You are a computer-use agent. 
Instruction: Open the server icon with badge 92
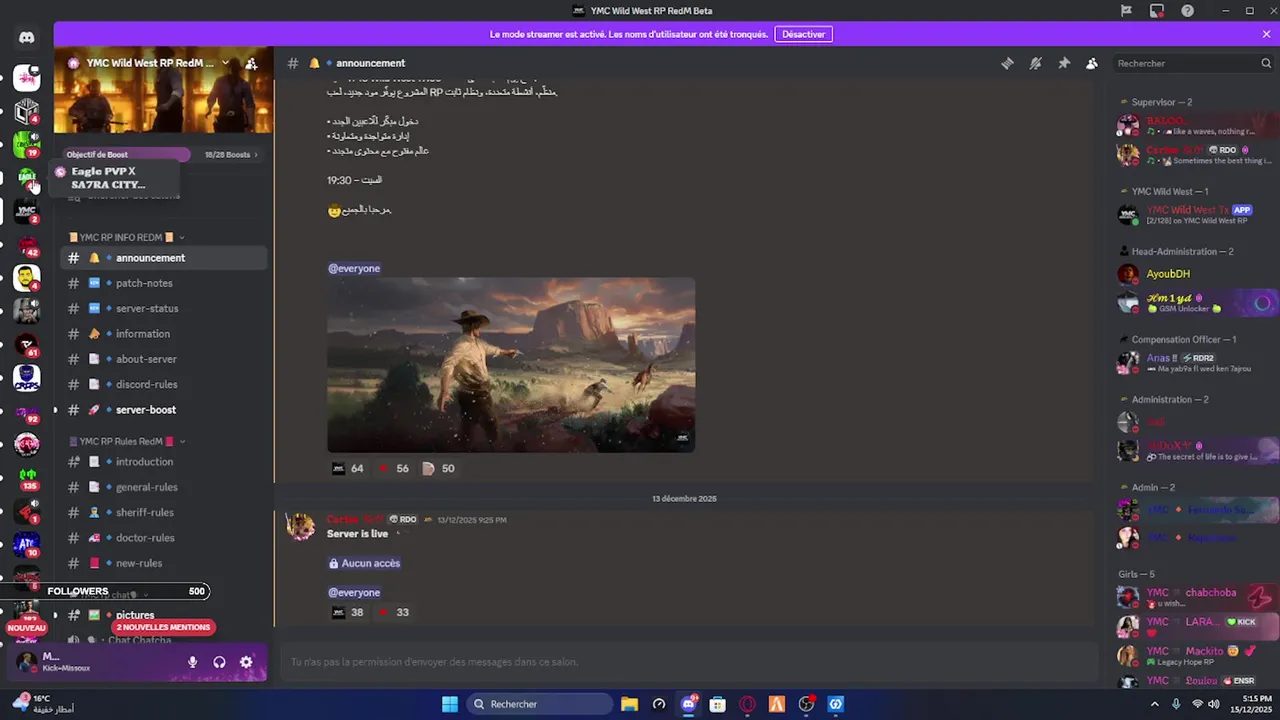(x=27, y=411)
